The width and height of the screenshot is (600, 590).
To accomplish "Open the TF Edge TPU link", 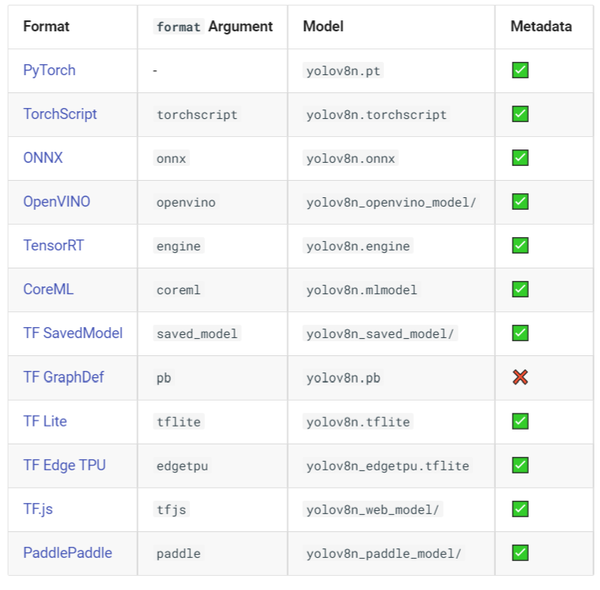I will (x=64, y=465).
